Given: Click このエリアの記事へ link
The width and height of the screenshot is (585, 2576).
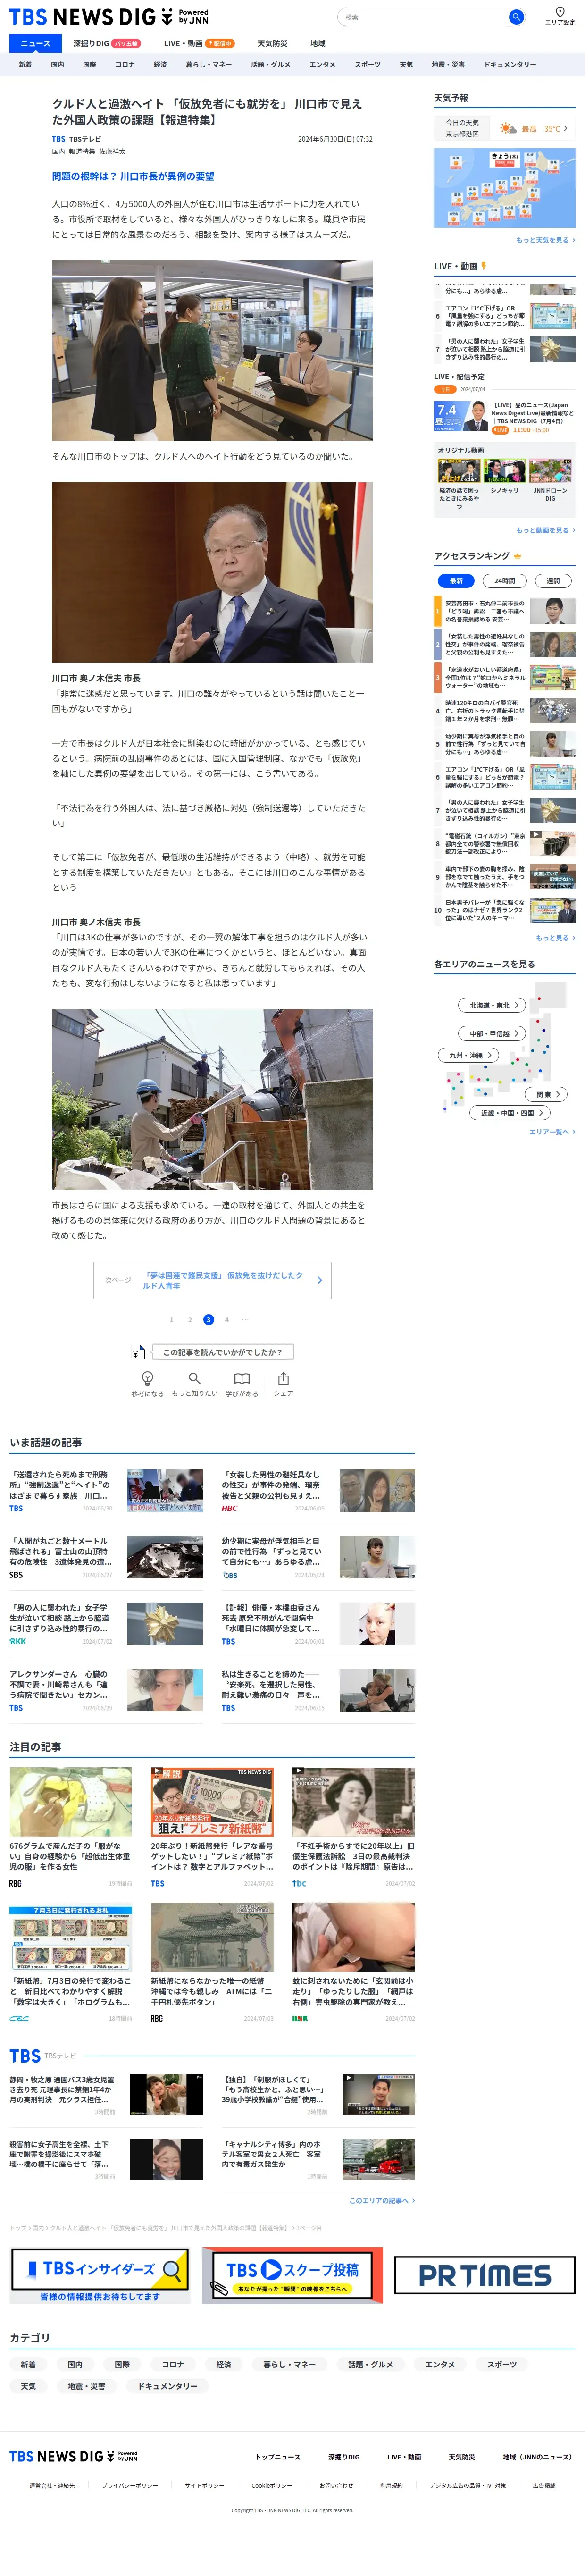Looking at the screenshot, I should point(382,2200).
